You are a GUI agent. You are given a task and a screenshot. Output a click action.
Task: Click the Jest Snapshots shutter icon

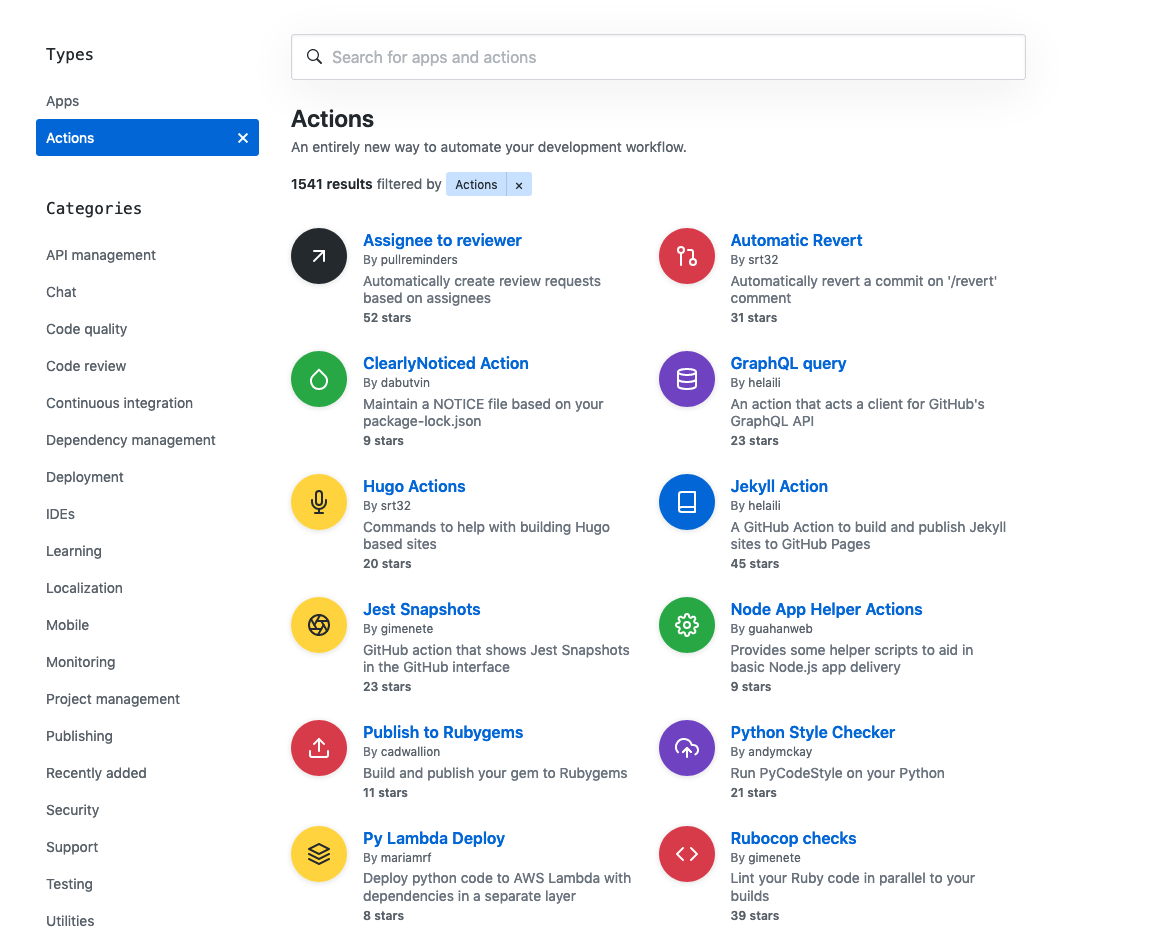tap(318, 625)
